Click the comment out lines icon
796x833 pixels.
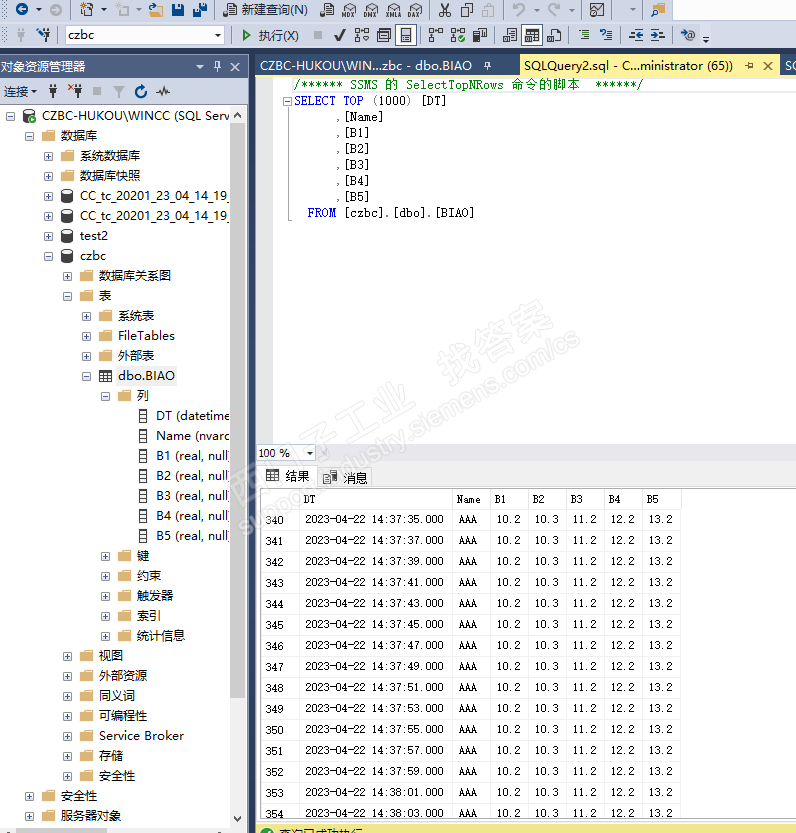click(x=584, y=35)
